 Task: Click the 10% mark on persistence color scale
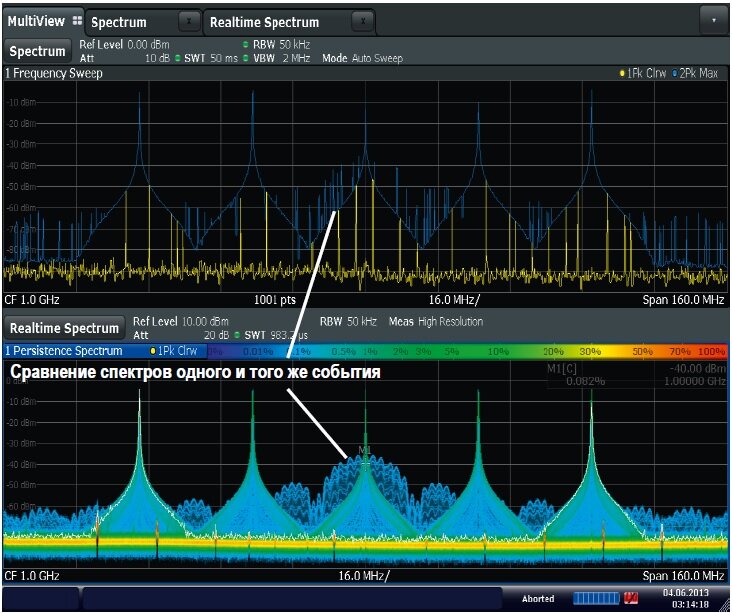tap(498, 351)
